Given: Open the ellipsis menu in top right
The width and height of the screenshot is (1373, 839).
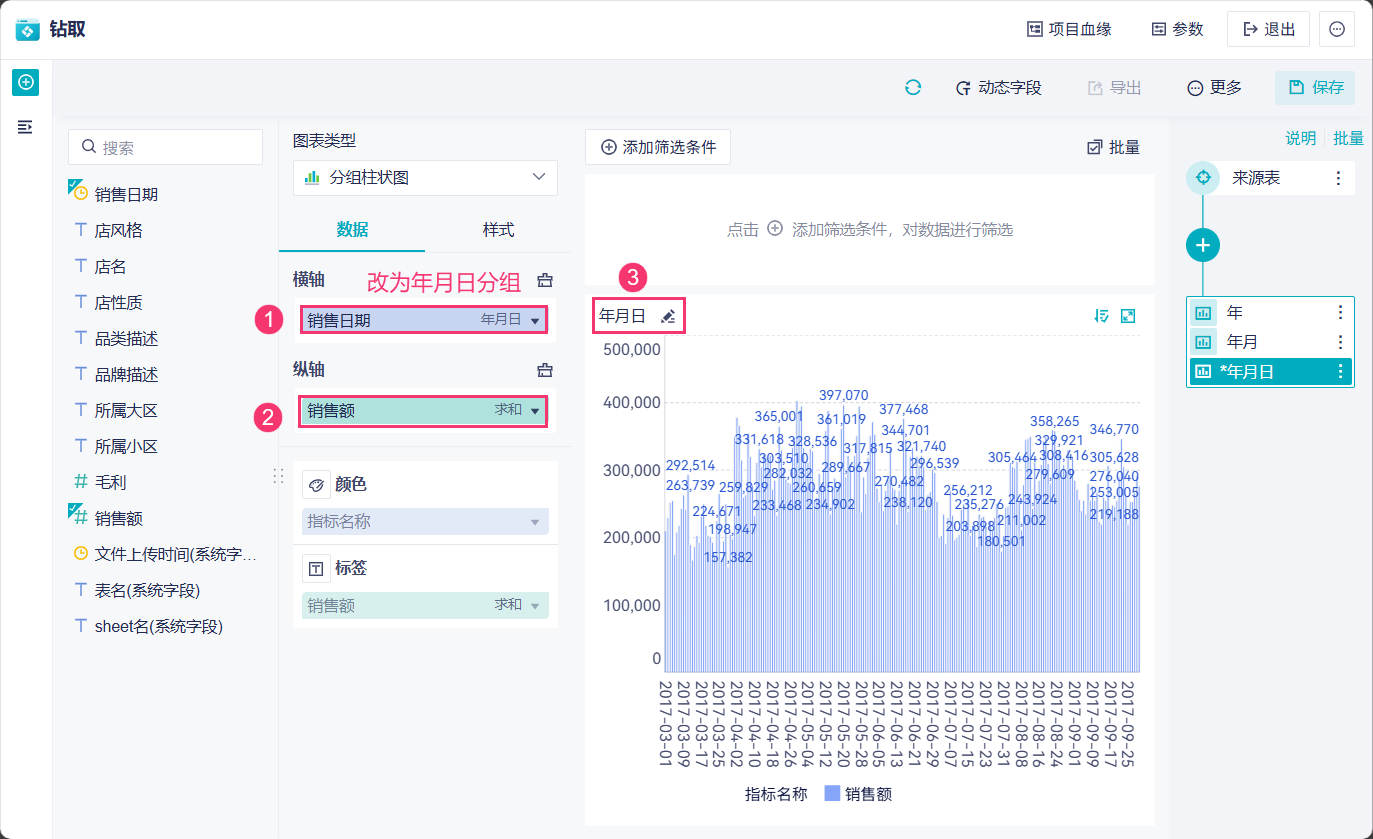Looking at the screenshot, I should coord(1337,29).
